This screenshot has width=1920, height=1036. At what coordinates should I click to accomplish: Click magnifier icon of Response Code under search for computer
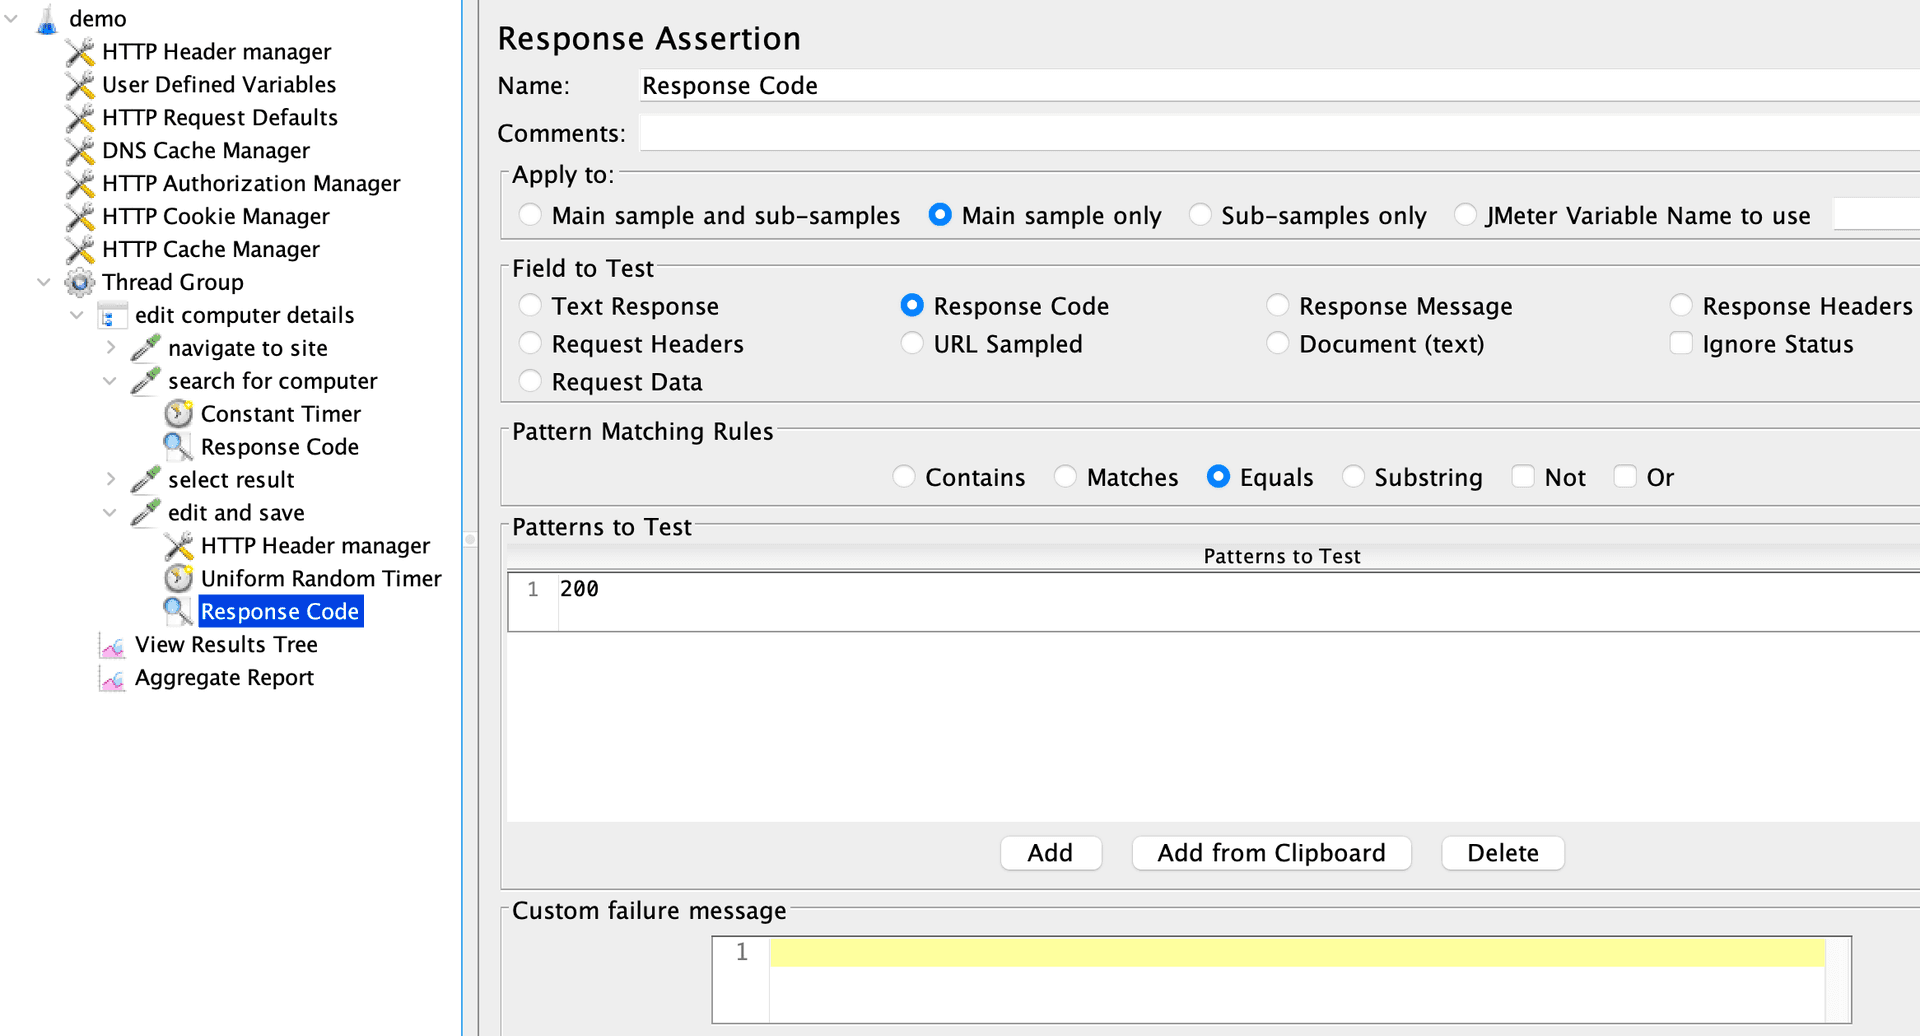point(178,447)
